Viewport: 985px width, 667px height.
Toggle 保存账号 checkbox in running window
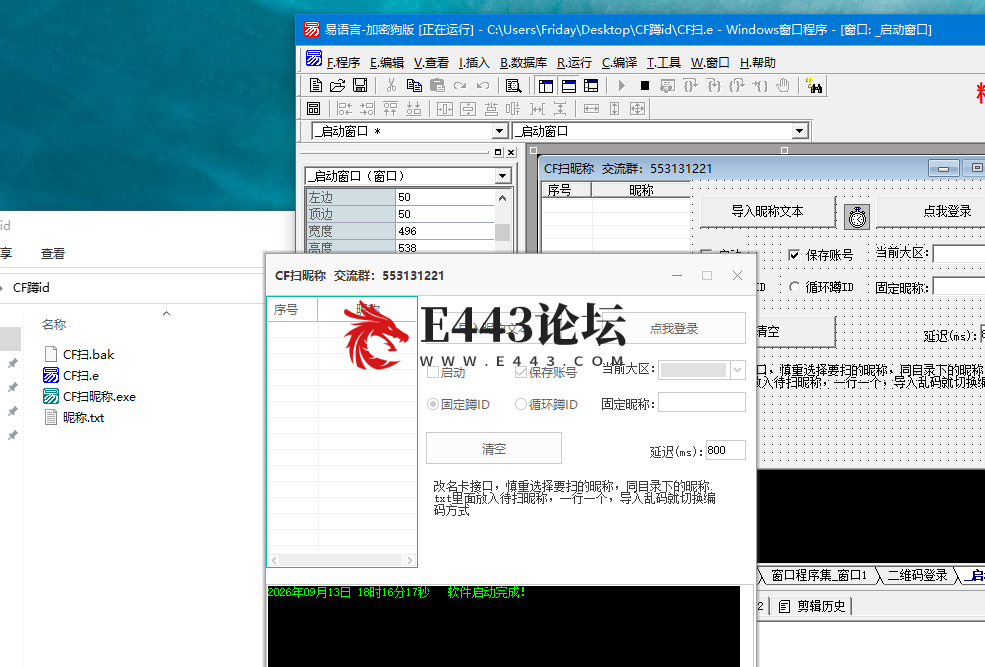(x=520, y=372)
